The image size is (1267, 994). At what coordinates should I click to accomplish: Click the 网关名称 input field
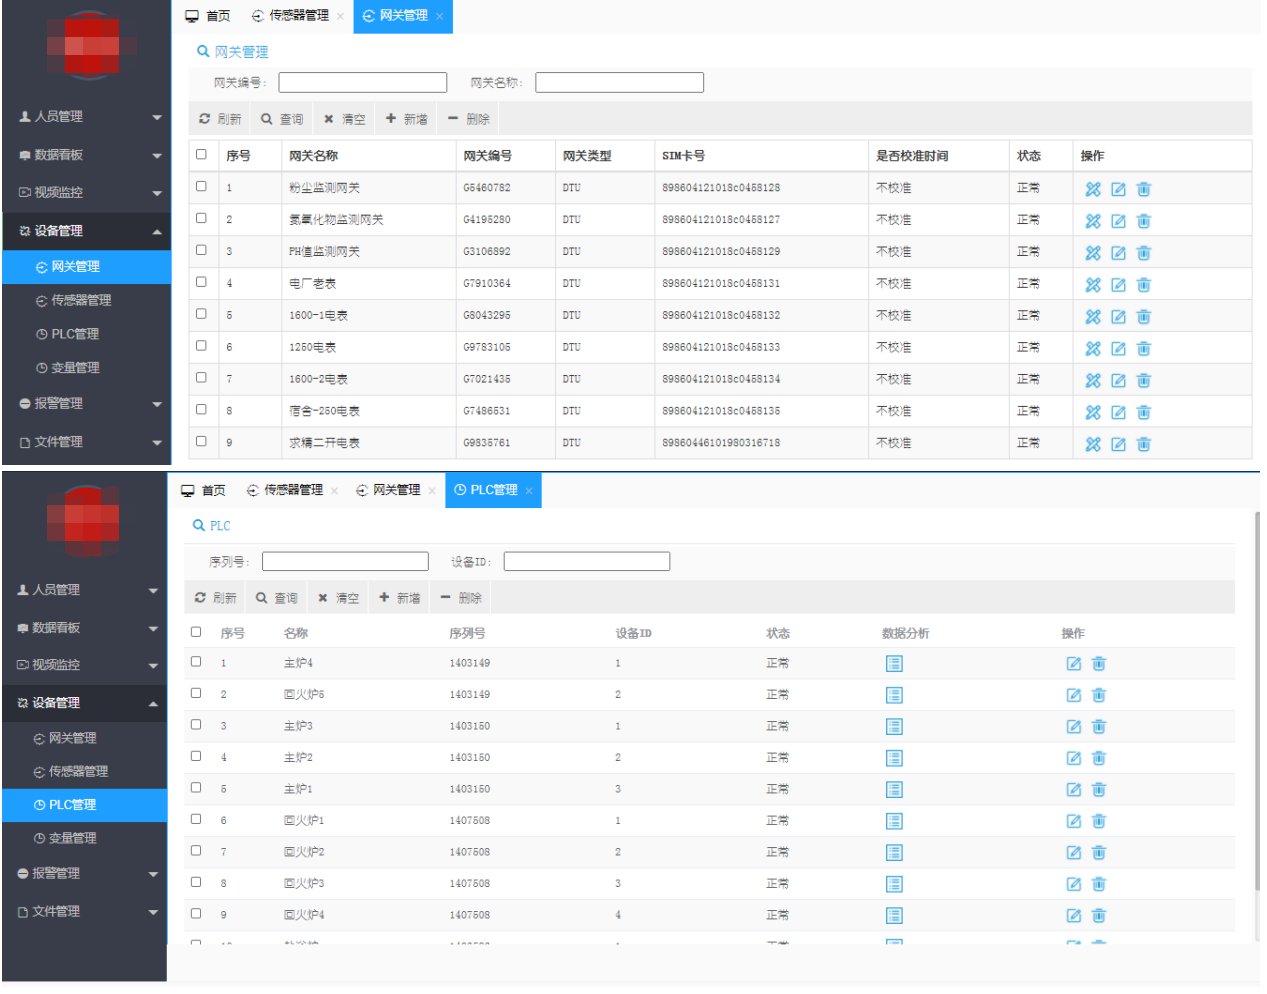click(619, 83)
